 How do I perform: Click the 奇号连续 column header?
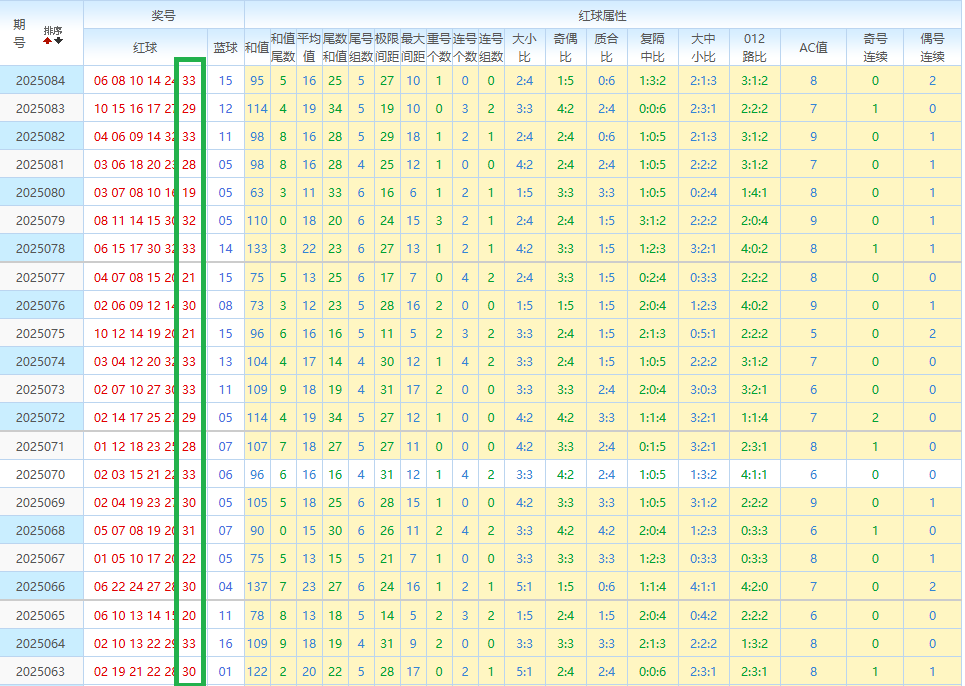point(875,47)
